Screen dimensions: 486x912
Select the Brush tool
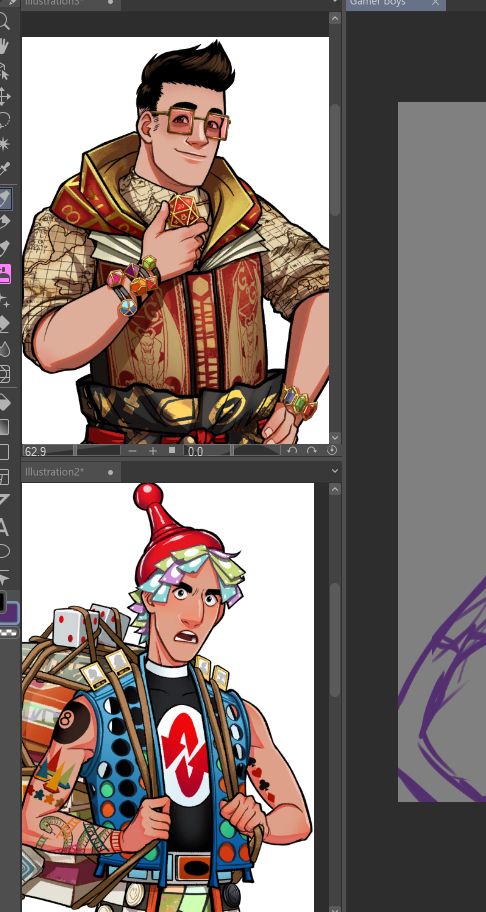[x=5, y=248]
